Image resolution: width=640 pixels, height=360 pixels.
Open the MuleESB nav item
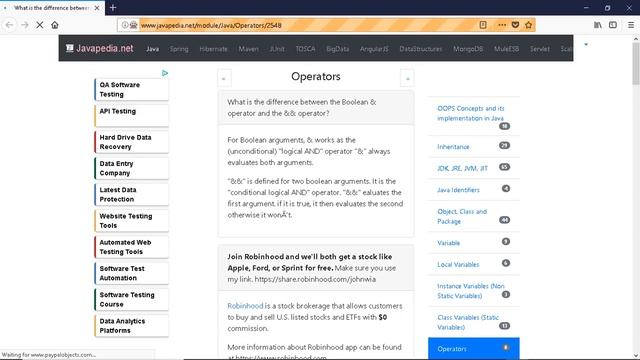507,49
